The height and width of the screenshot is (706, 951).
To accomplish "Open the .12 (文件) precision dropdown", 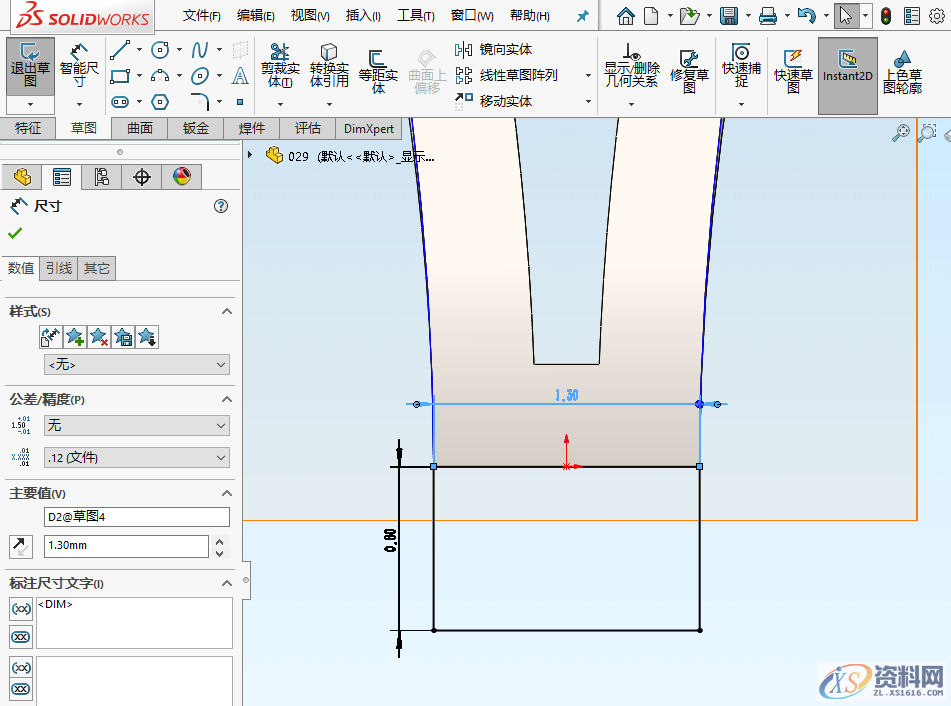I will click(137, 457).
